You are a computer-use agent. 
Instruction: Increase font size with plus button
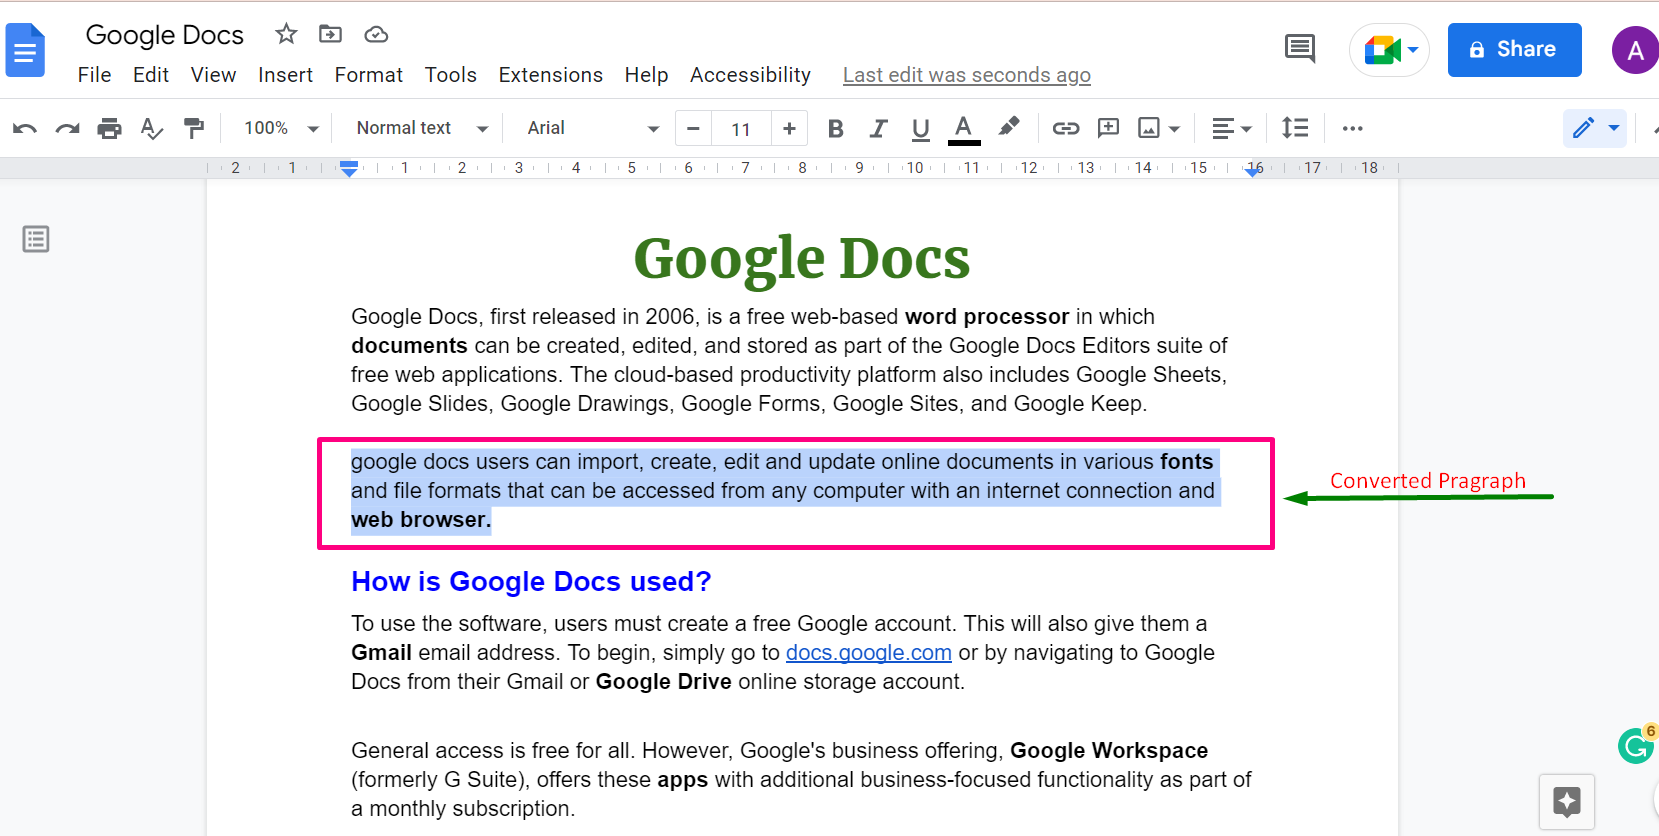(789, 128)
